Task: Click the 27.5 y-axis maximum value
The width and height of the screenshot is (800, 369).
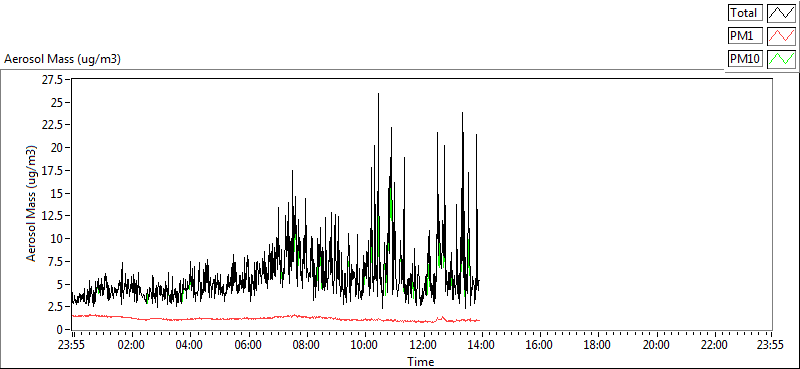Action: [53, 80]
